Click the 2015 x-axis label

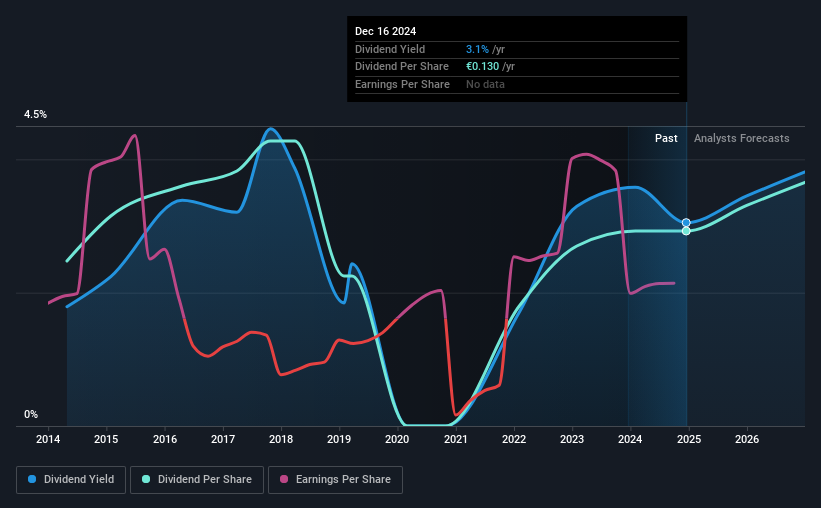coord(106,439)
